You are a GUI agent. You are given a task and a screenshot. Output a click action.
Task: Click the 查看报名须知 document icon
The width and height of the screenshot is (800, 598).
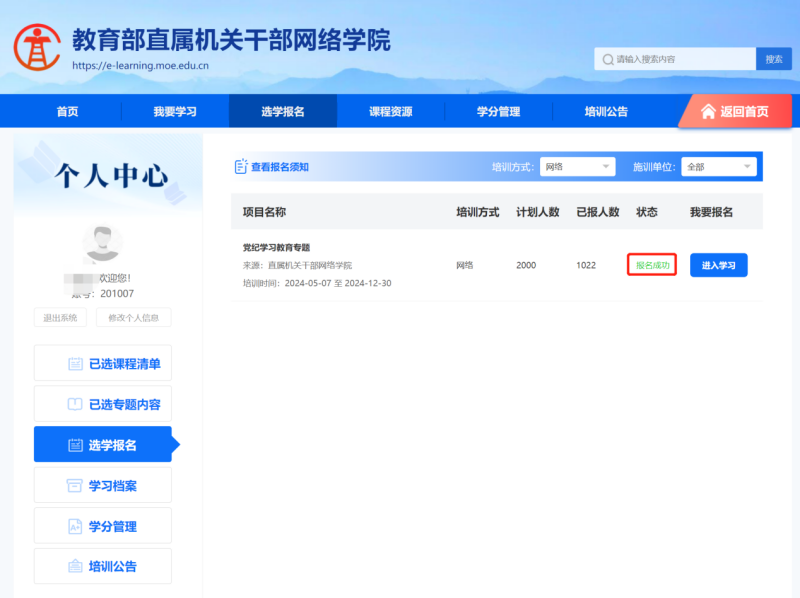tap(240, 167)
